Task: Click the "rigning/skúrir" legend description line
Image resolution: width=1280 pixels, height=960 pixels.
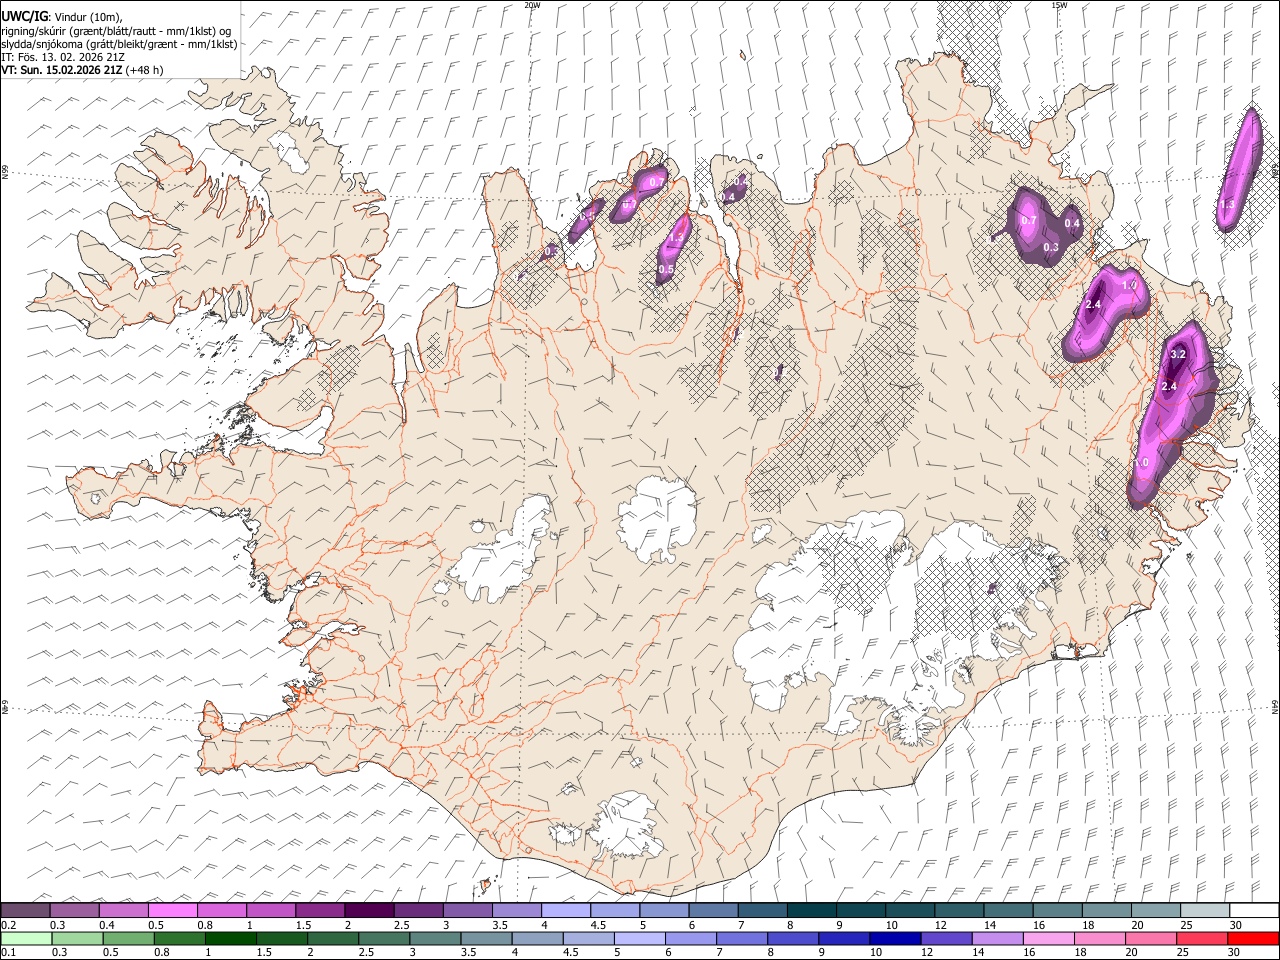Action: click(116, 30)
